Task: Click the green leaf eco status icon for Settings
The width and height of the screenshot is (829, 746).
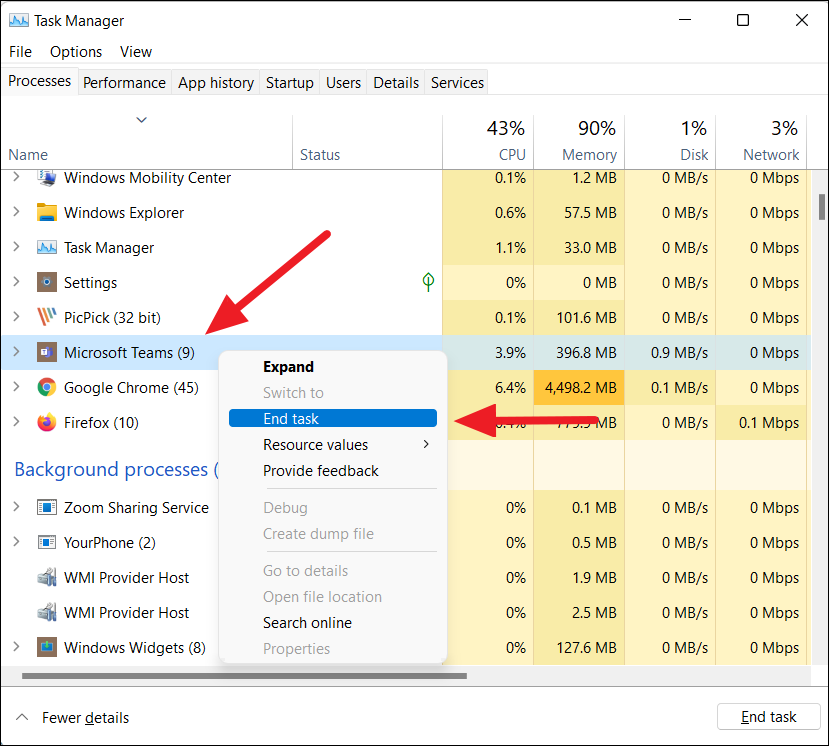Action: [428, 282]
